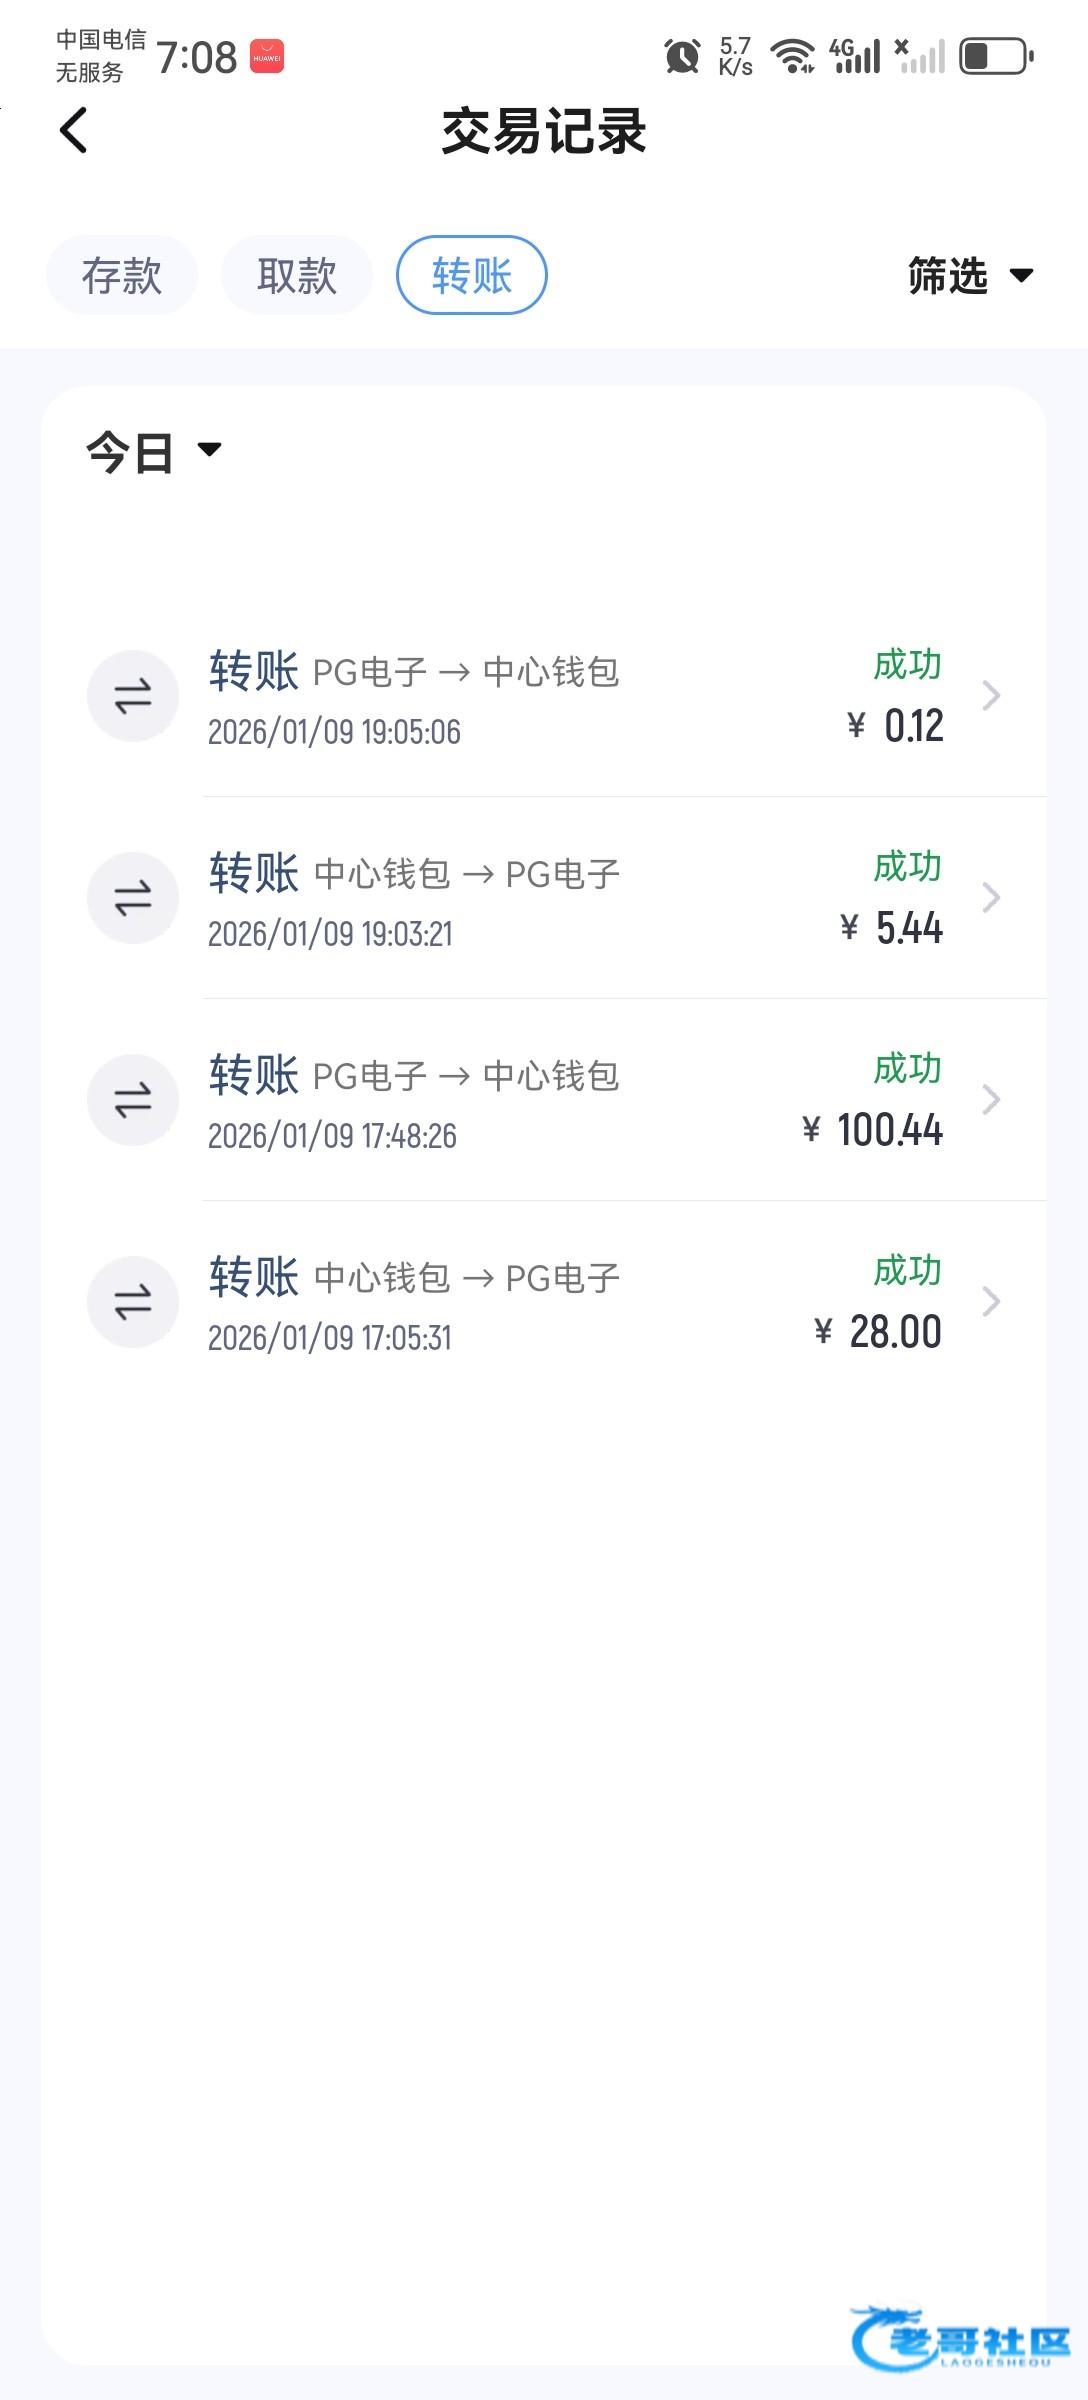Viewport: 1088px width, 2400px height.
Task: Tap the Huawei AppGallery notification icon
Action: pos(267,57)
